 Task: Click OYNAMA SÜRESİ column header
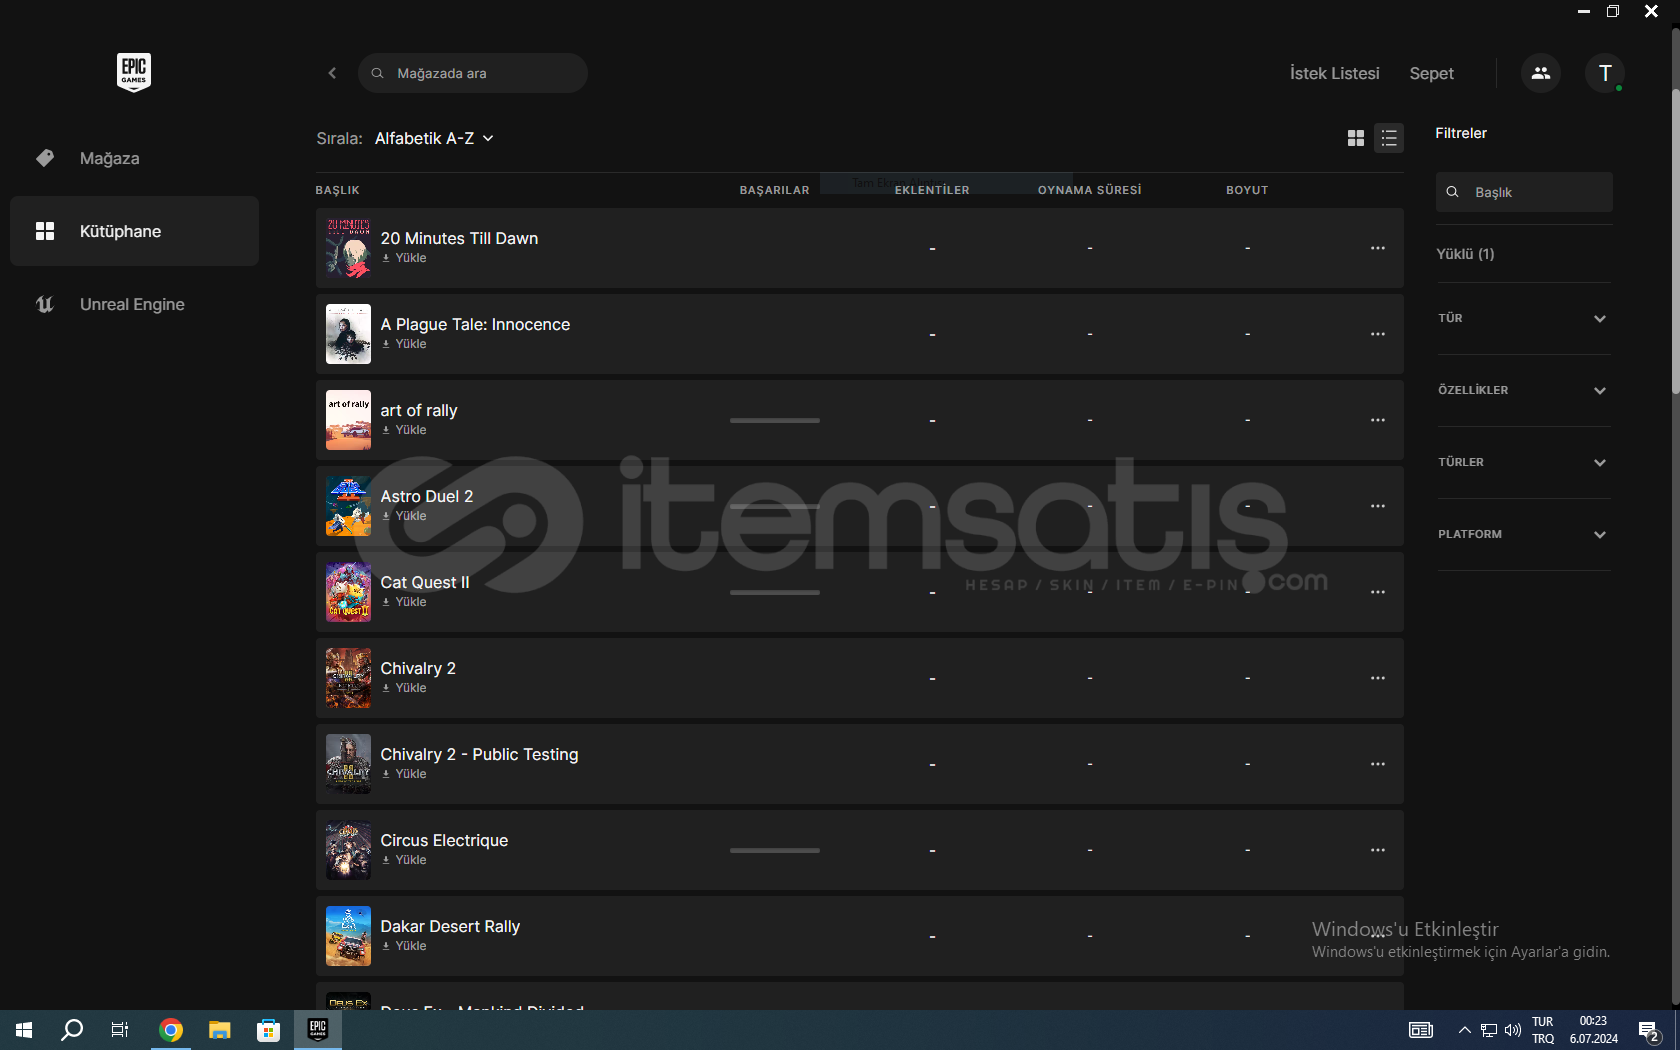pos(1089,190)
